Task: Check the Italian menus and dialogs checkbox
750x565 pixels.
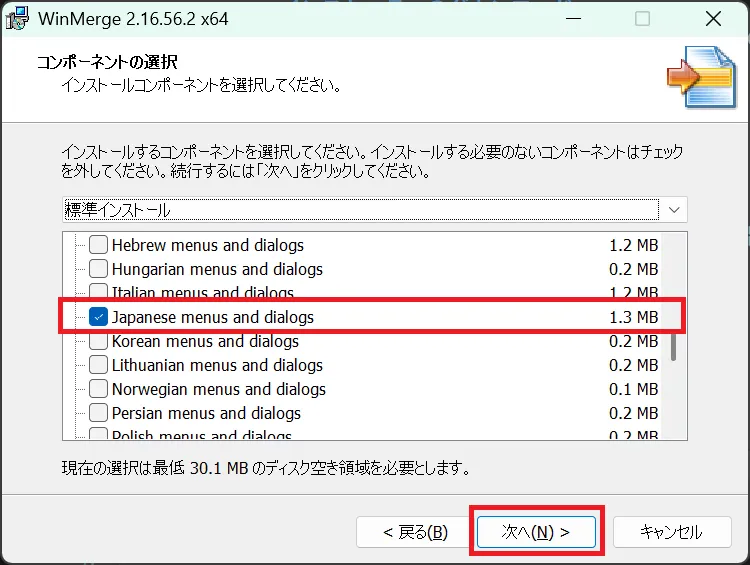Action: coord(99,290)
